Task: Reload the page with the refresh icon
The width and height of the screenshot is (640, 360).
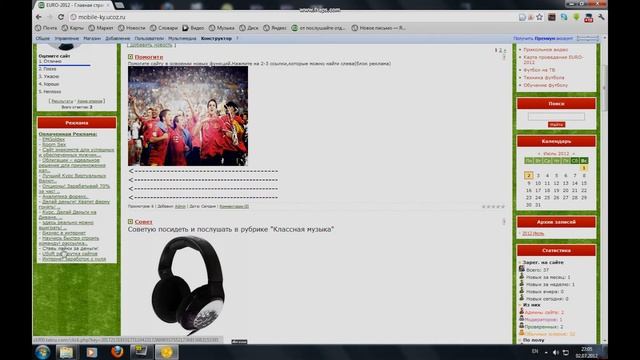Action: tap(61, 17)
